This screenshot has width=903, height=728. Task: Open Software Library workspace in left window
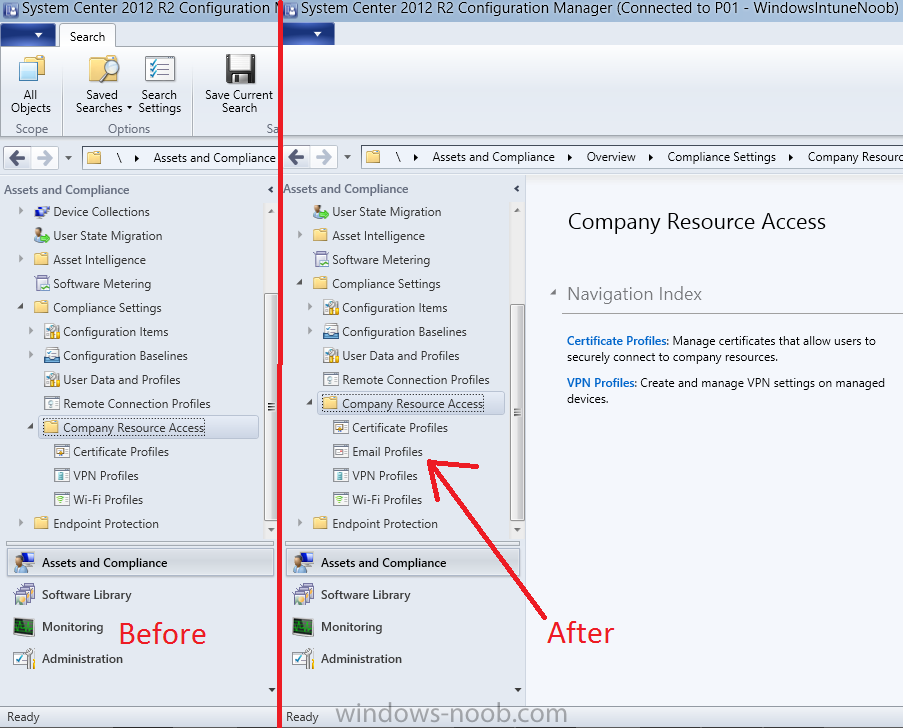tap(140, 594)
